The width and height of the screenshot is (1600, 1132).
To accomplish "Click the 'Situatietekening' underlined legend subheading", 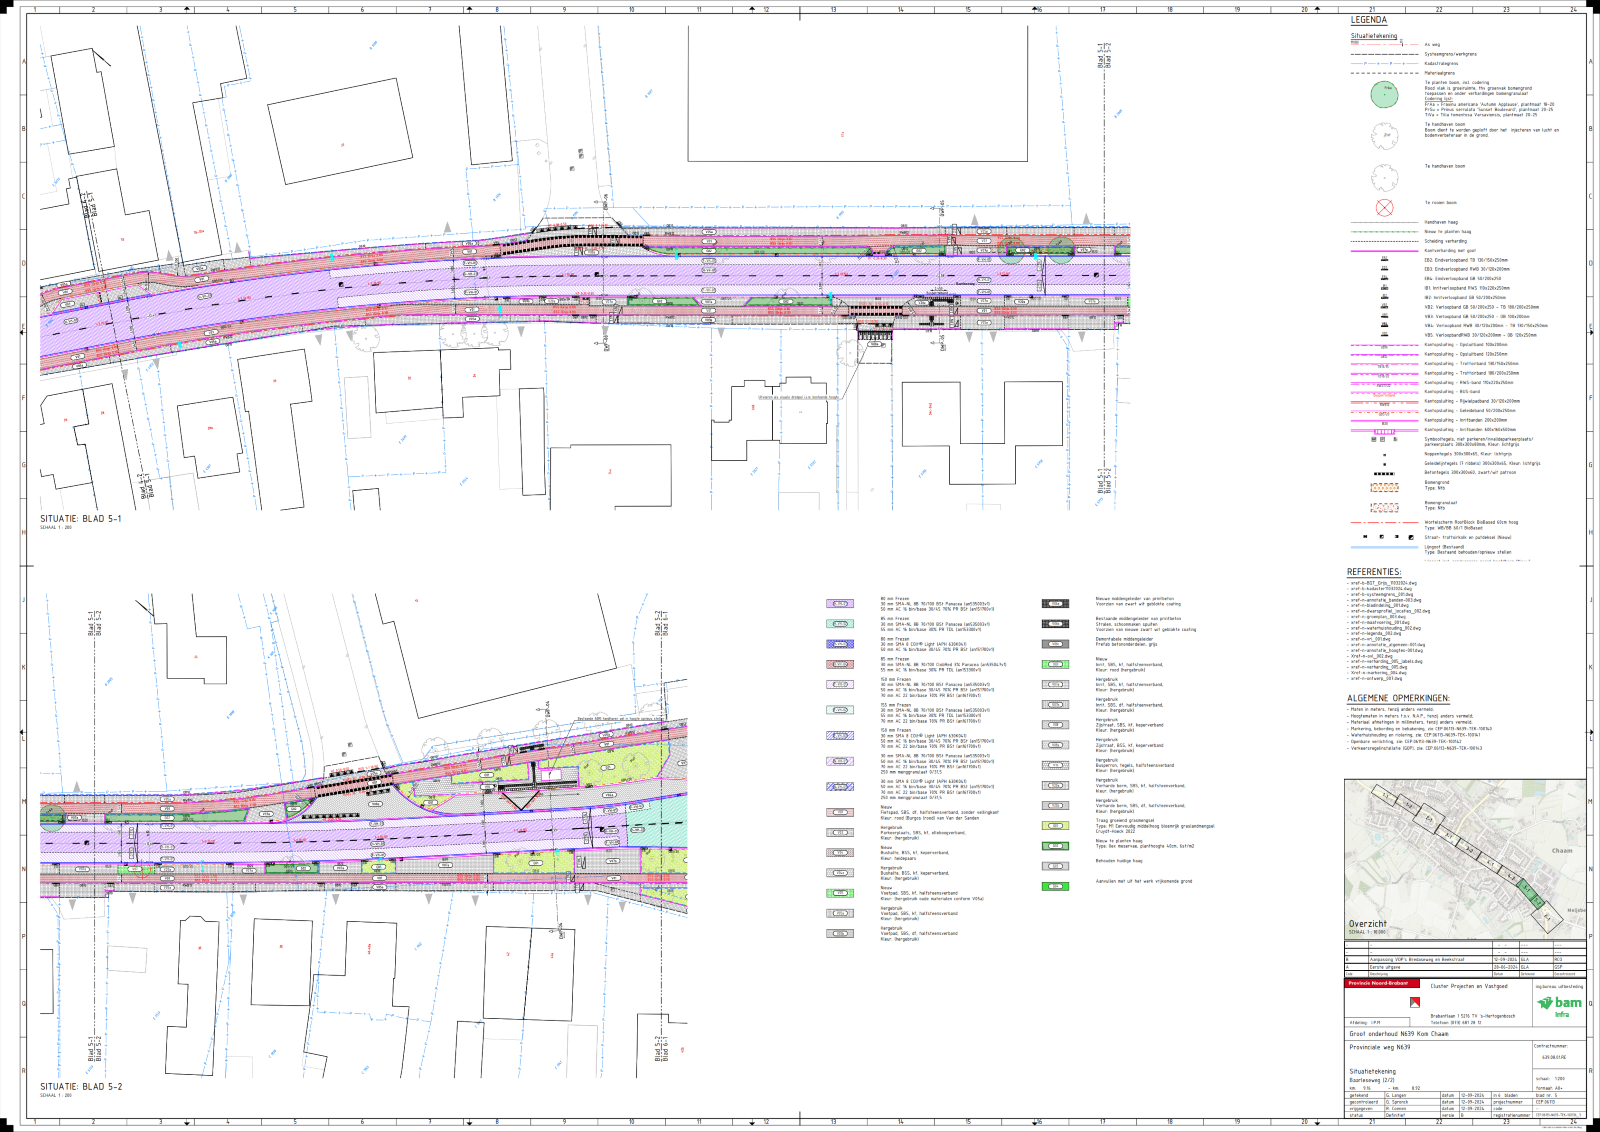I will [1374, 36].
